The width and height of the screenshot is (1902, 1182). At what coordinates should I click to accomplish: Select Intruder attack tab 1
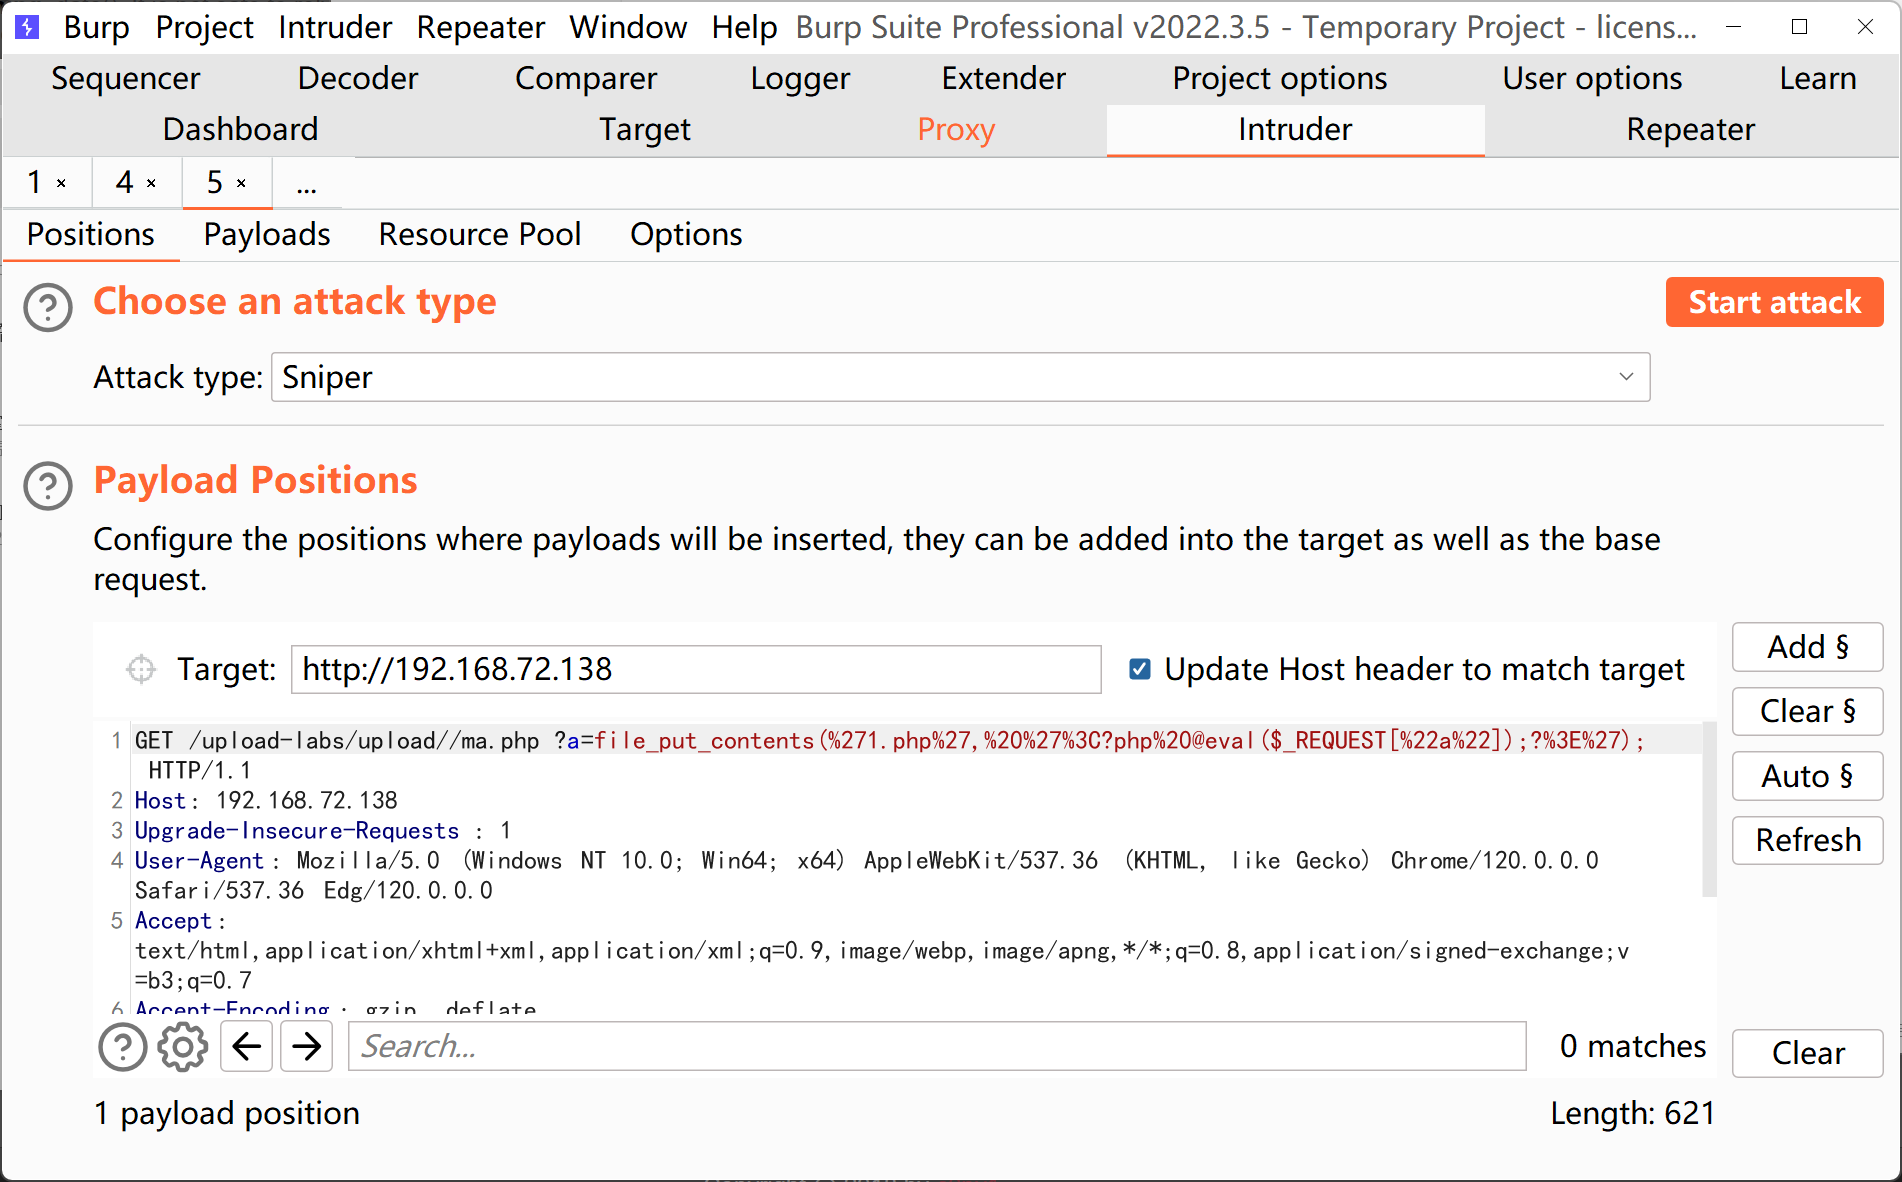(x=35, y=183)
